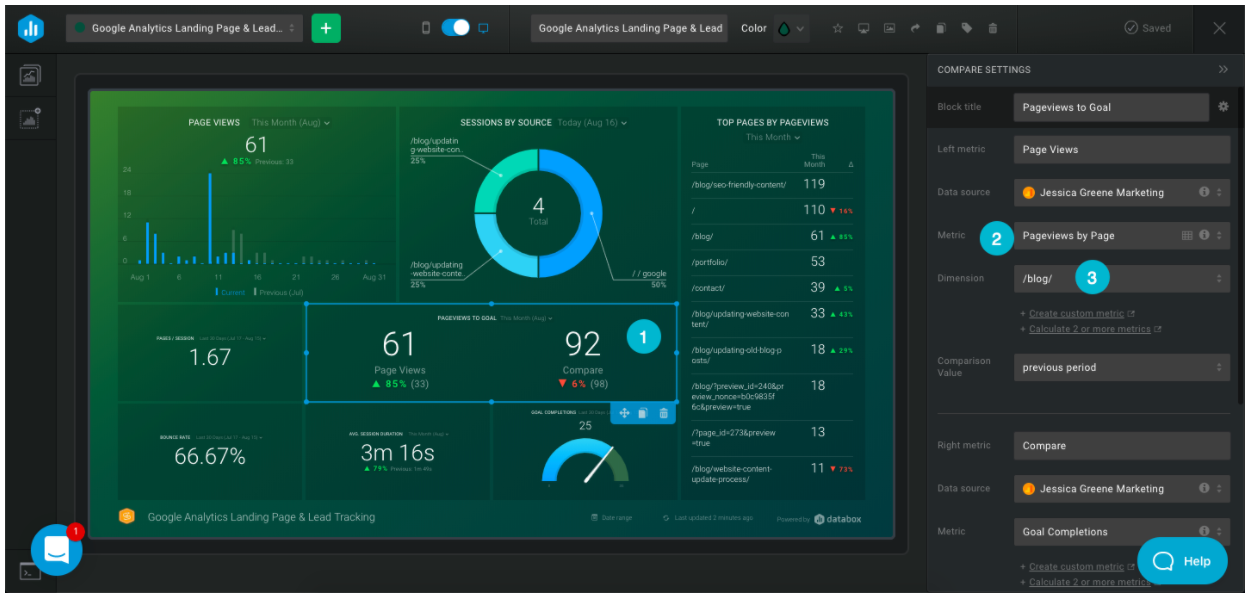Delete the selected Pageviews to Goal block
This screenshot has width=1250, height=597.
[x=663, y=413]
